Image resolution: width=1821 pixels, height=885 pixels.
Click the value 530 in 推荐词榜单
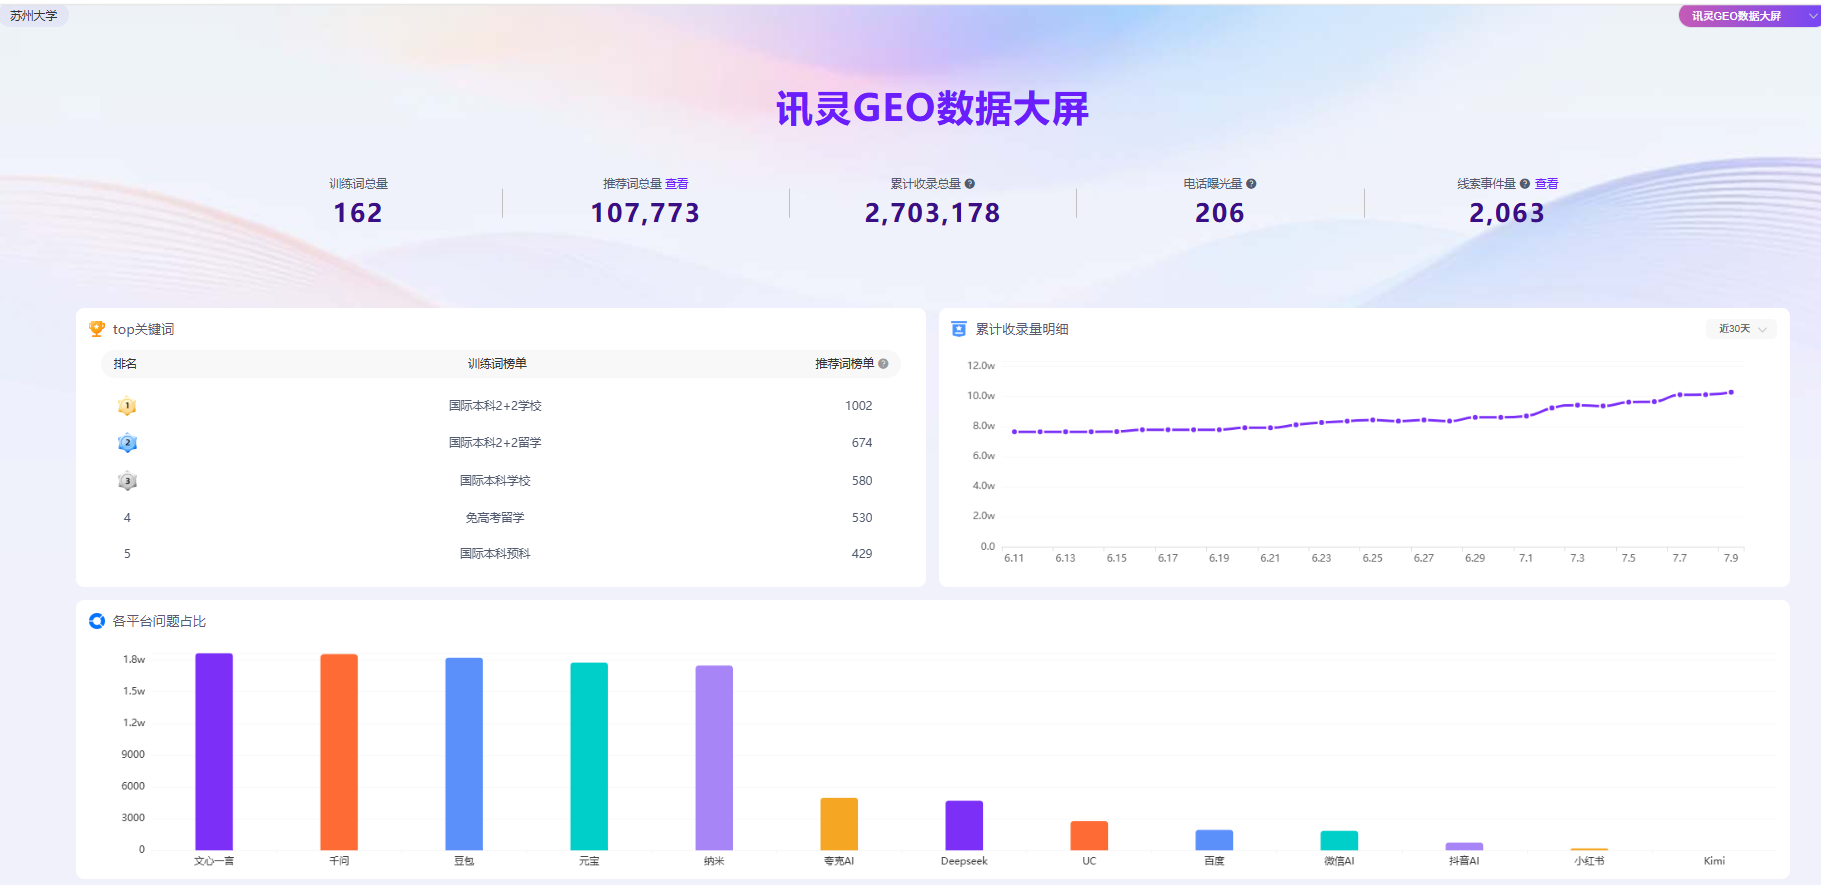[862, 518]
